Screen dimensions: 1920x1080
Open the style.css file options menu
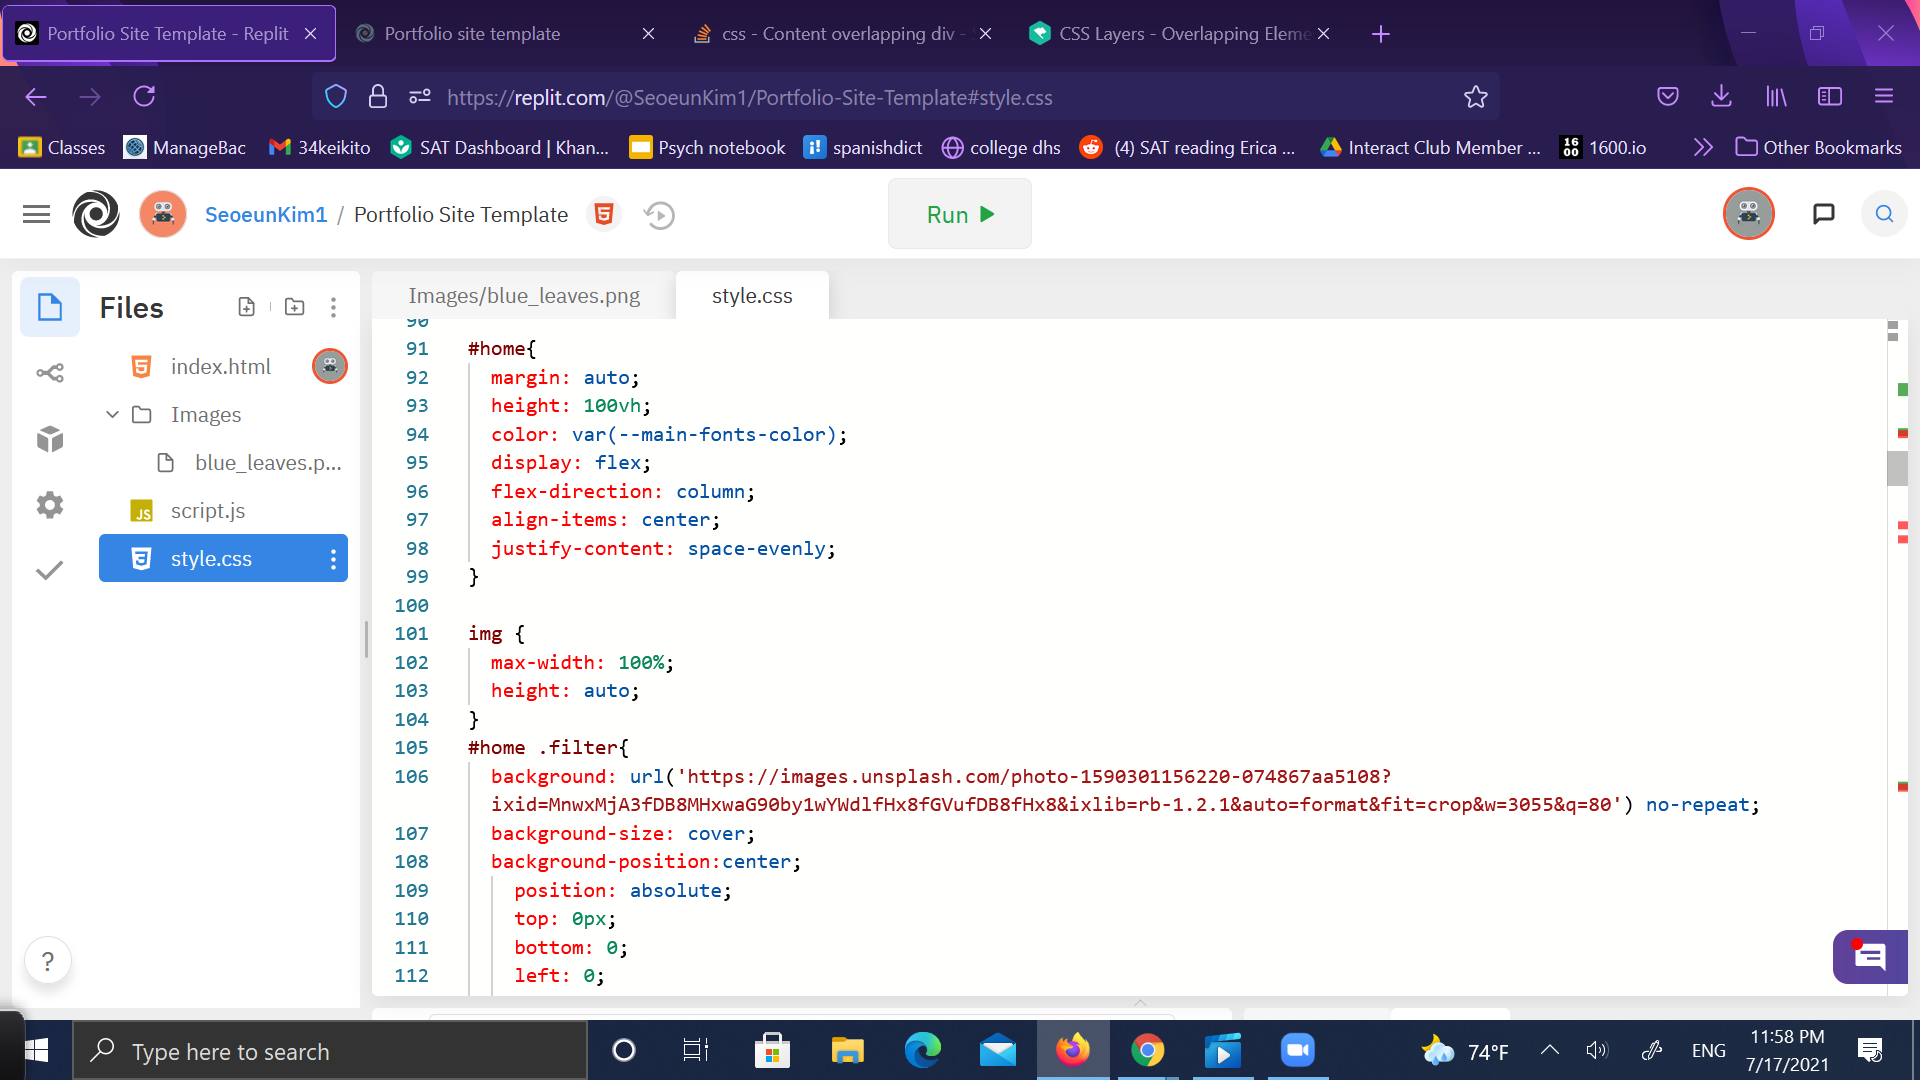(x=333, y=559)
